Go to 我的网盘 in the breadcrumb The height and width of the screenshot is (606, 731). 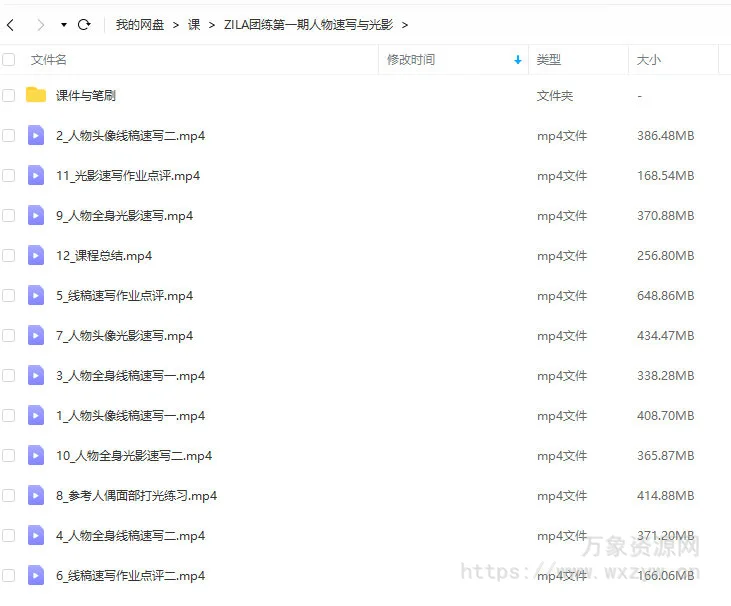[x=140, y=24]
